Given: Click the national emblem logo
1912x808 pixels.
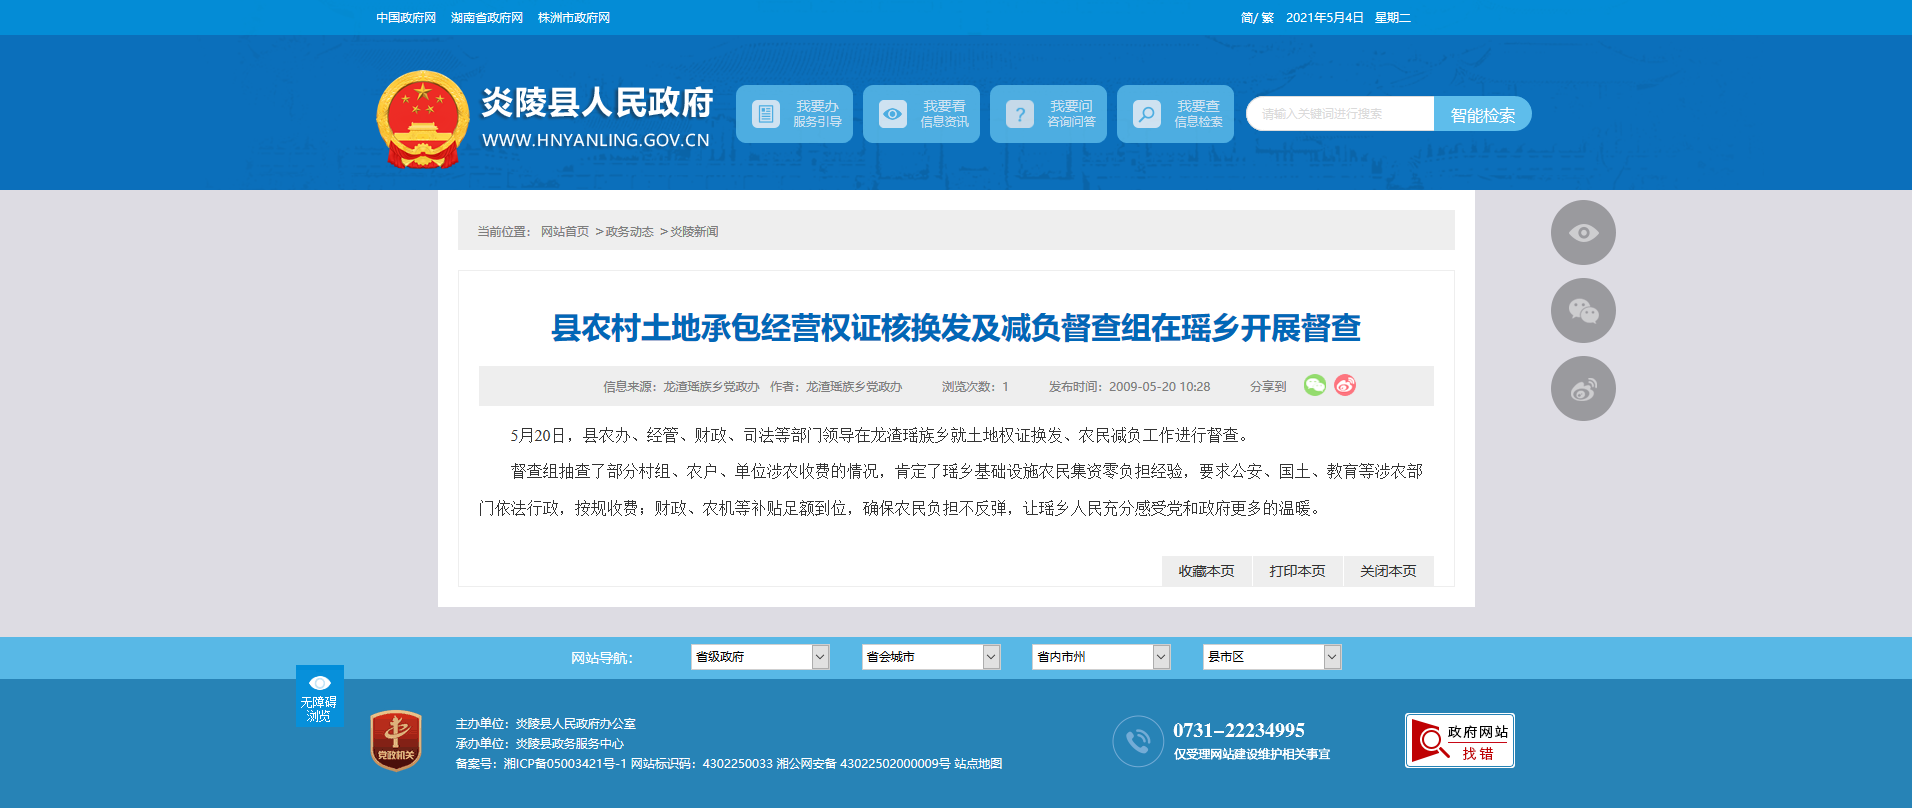Looking at the screenshot, I should pyautogui.click(x=422, y=119).
